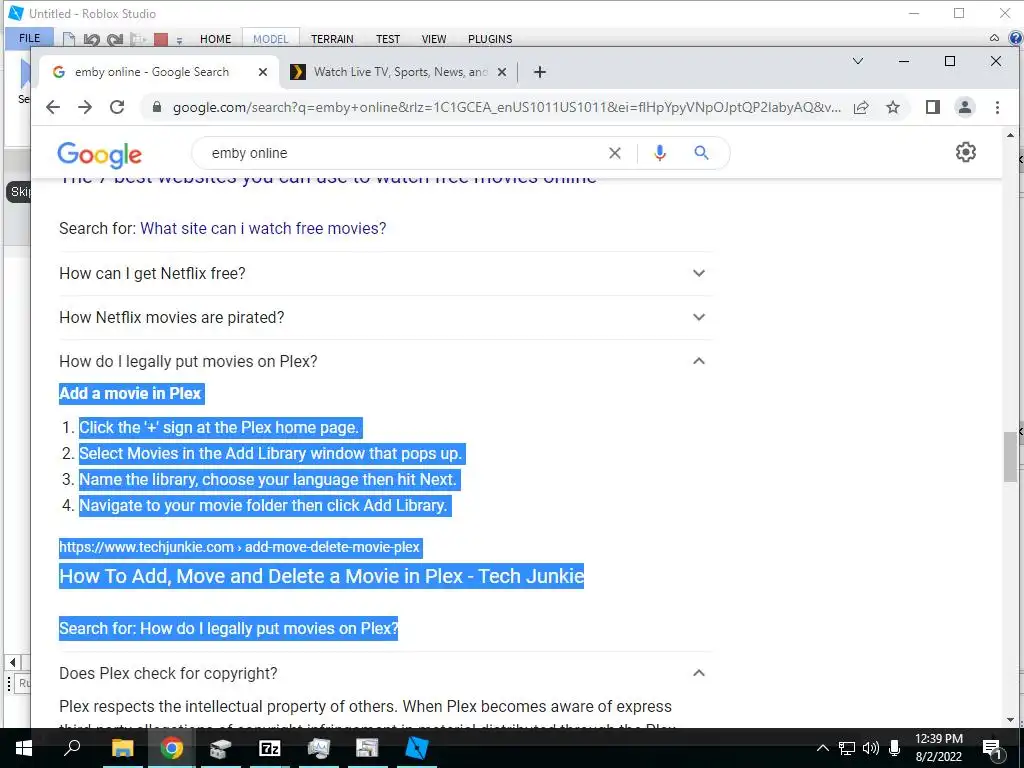Screen dimensions: 1024x768
Task: Open PLUGINS ribbon tab in Roblox Studio
Action: [x=490, y=39]
